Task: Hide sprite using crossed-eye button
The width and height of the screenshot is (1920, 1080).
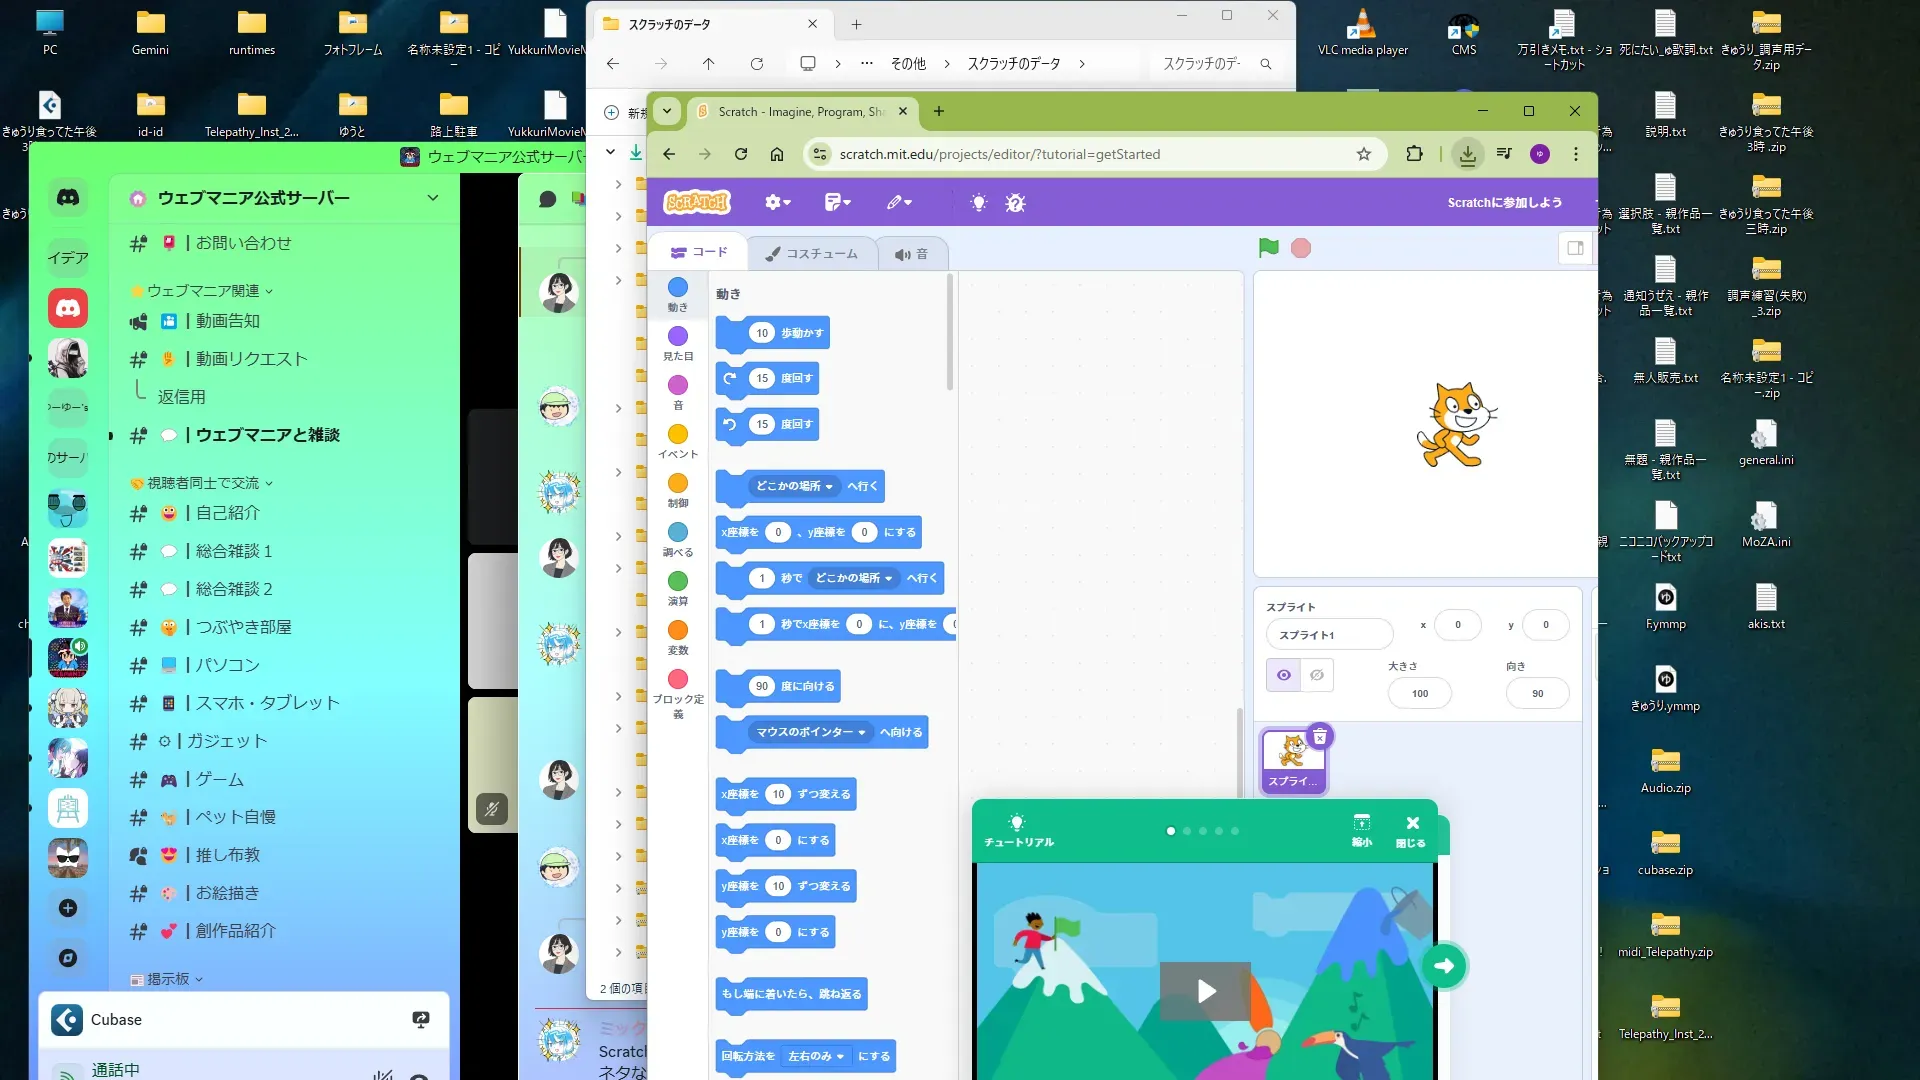Action: pyautogui.click(x=1317, y=675)
